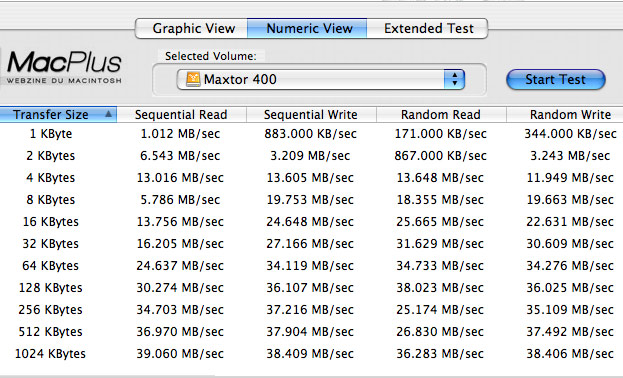Click the 39.060 MB/sec sequential read value
The height and width of the screenshot is (378, 623).
[180, 354]
